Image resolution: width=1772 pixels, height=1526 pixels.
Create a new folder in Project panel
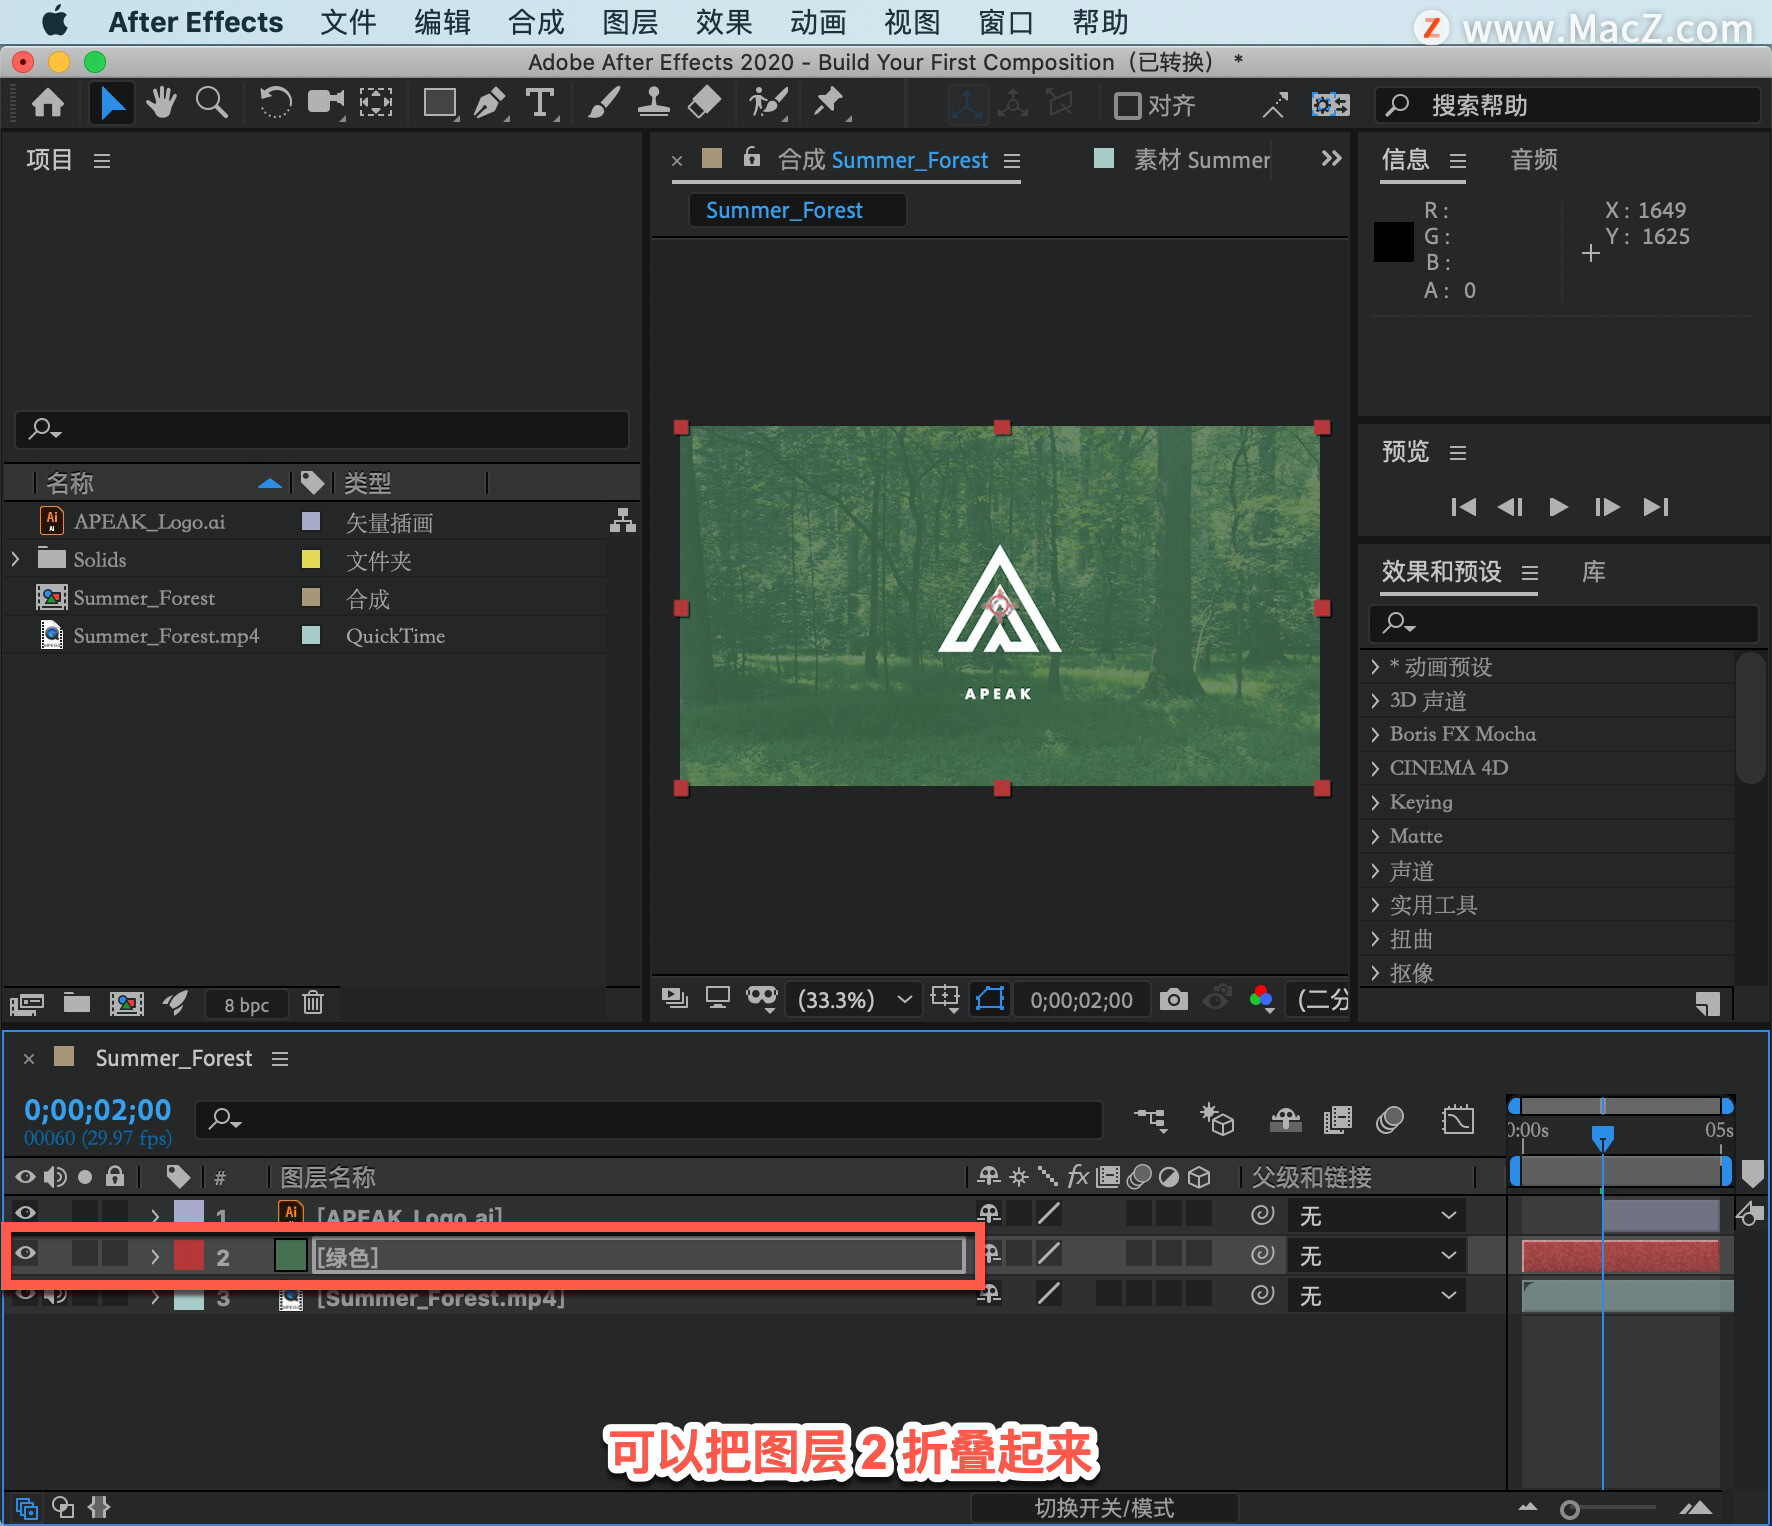point(77,1003)
